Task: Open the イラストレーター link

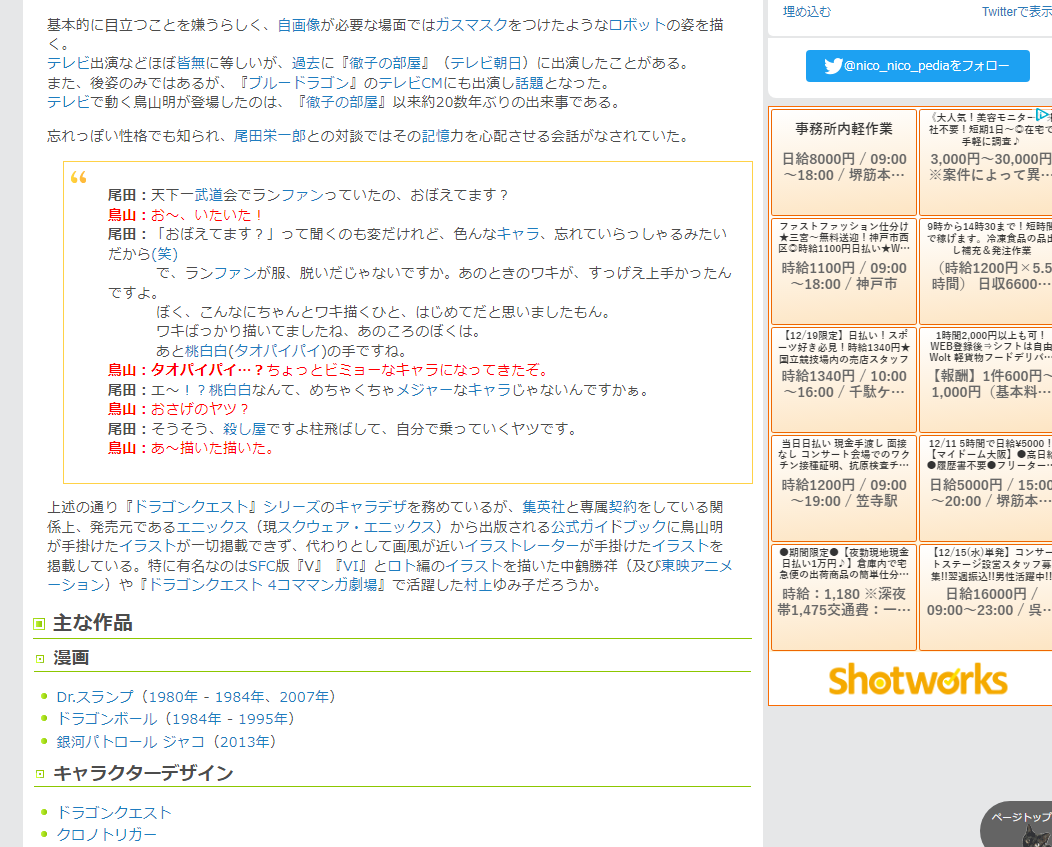Action: (x=521, y=546)
